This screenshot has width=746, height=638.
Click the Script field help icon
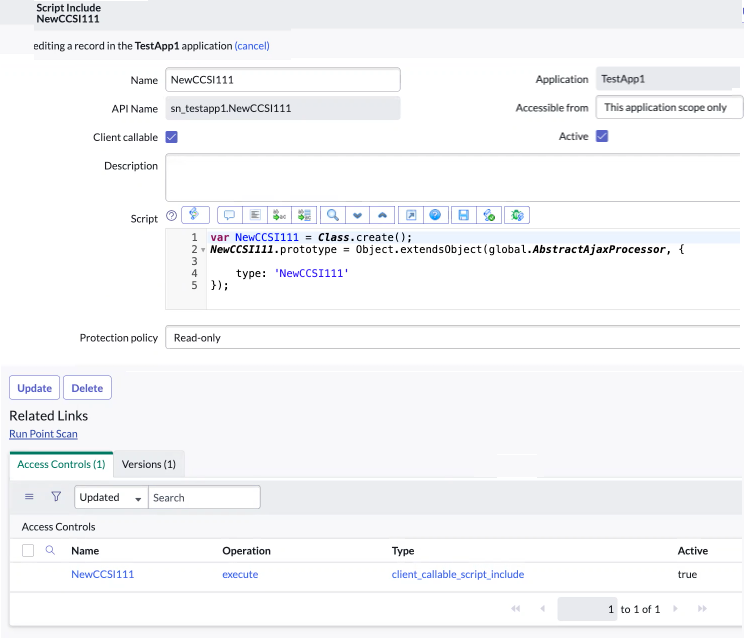coord(171,216)
